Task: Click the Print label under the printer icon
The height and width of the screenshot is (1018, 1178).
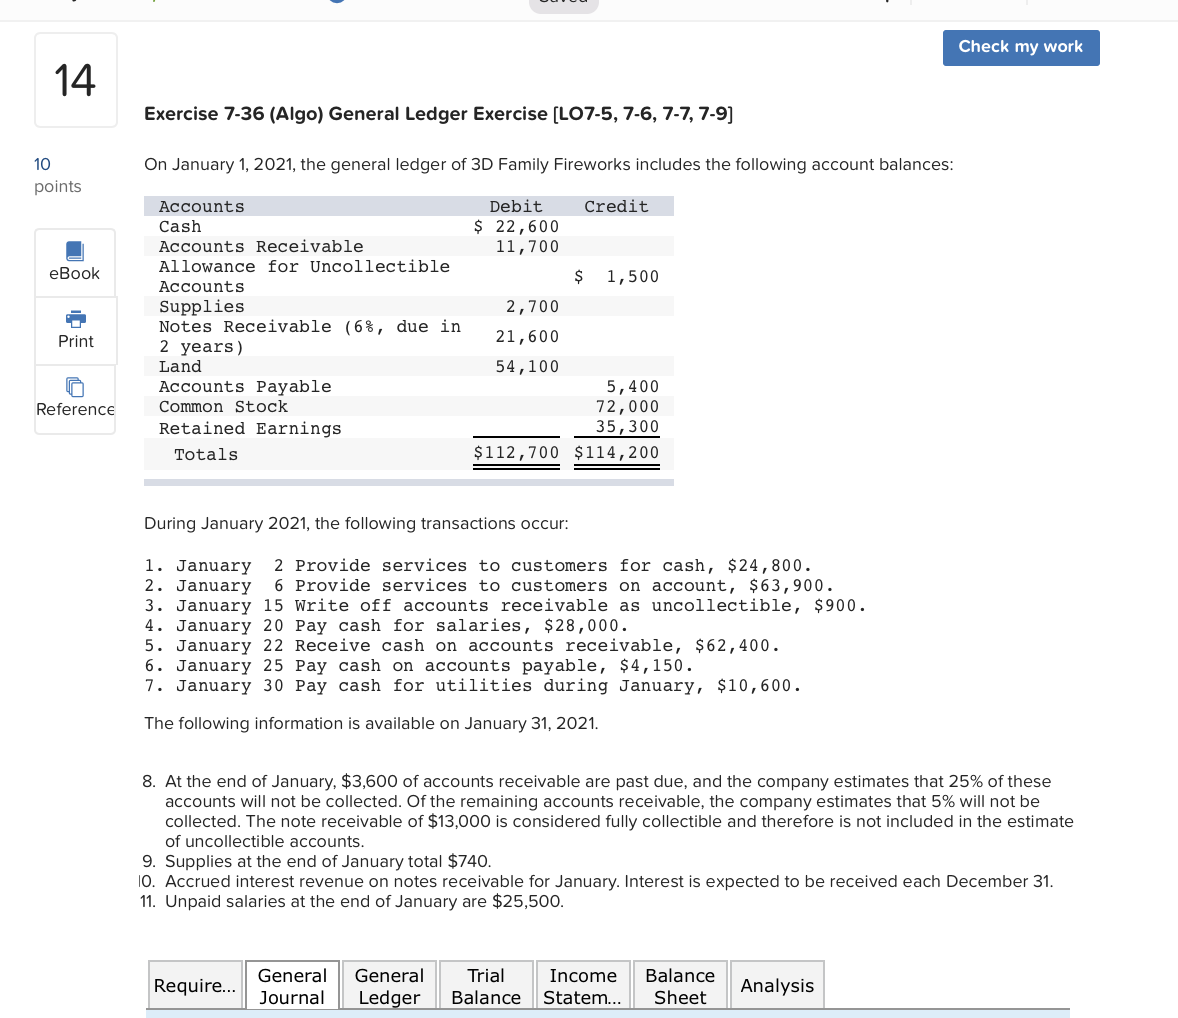Action: coord(75,341)
